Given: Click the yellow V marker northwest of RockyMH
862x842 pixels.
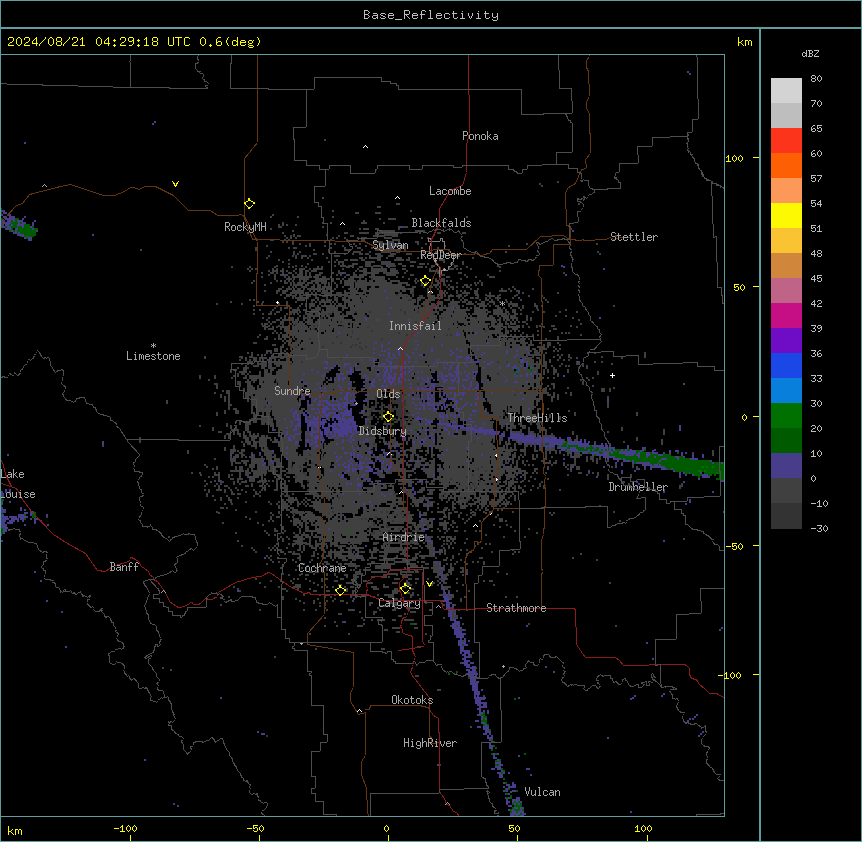Looking at the screenshot, I should pos(175,184).
